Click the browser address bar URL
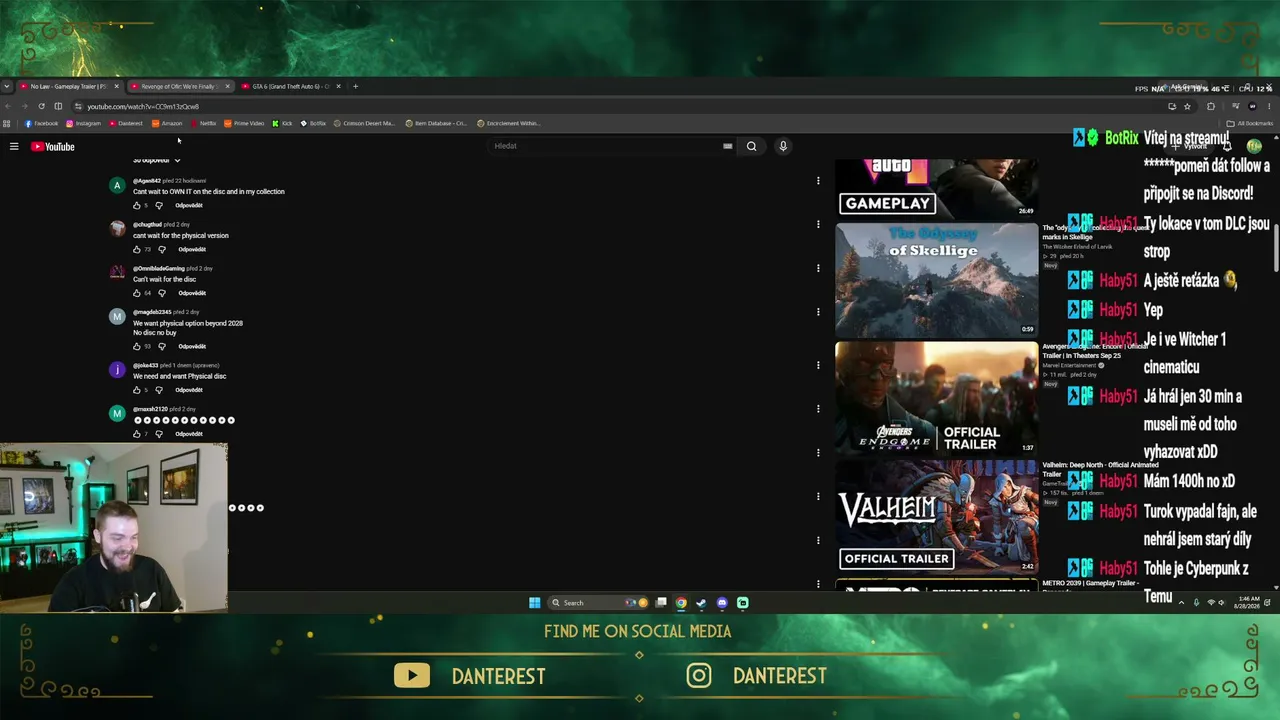The width and height of the screenshot is (1280, 720). point(143,106)
